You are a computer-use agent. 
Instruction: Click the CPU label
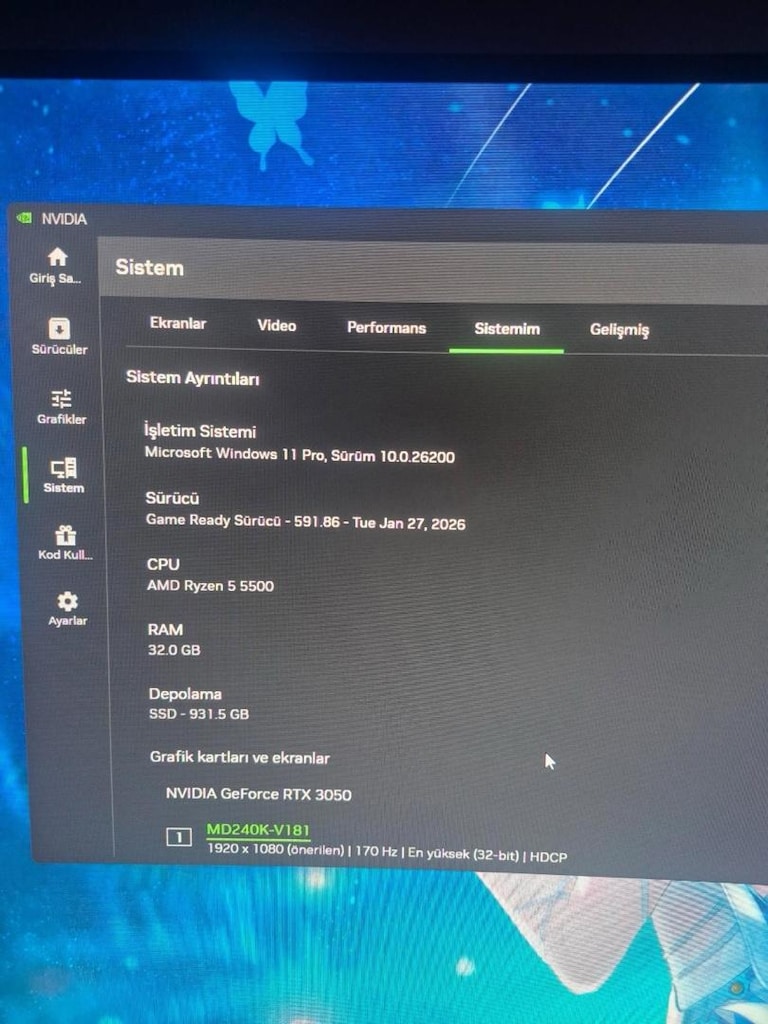[x=163, y=564]
